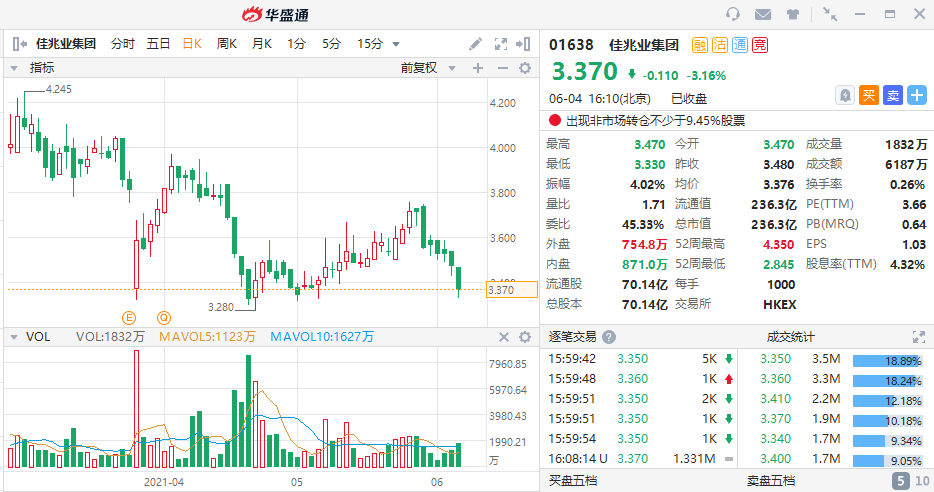Switch to 五日 five-day chart
934x492 pixels.
[158, 43]
